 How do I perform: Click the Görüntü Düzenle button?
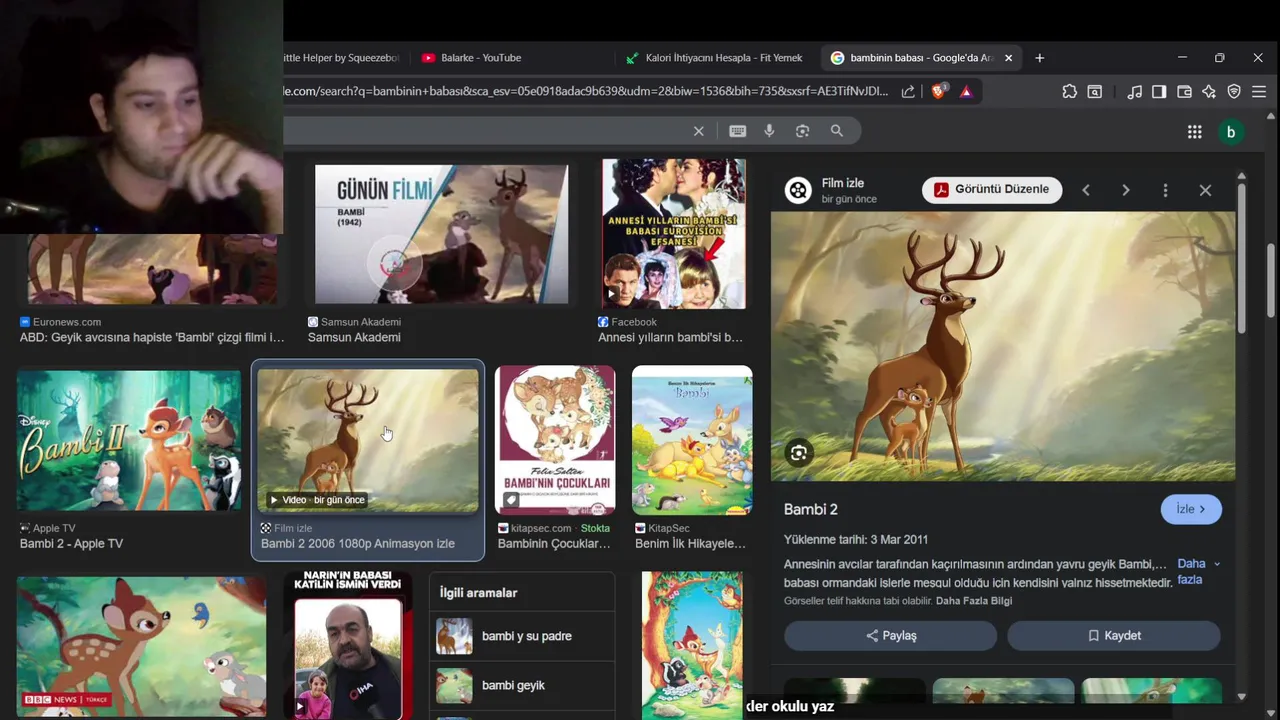pyautogui.click(x=992, y=189)
